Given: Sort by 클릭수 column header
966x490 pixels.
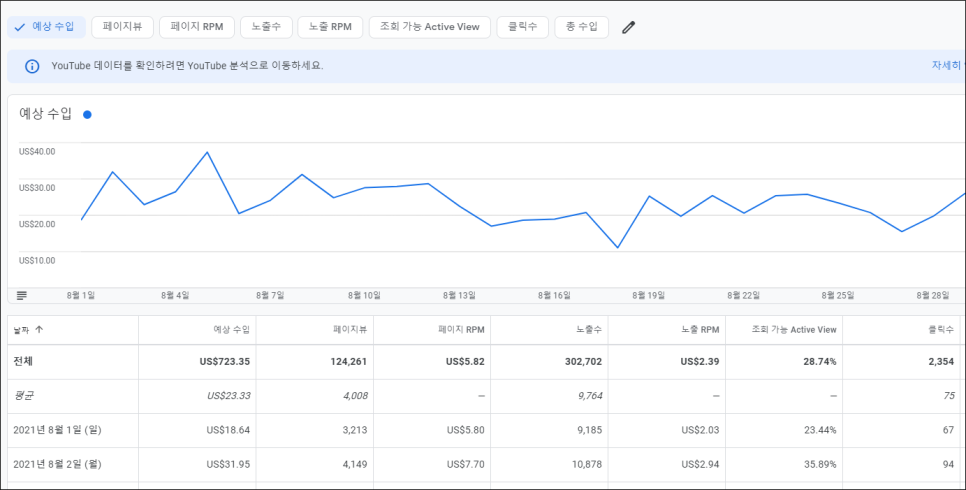Looking at the screenshot, I should pos(941,330).
